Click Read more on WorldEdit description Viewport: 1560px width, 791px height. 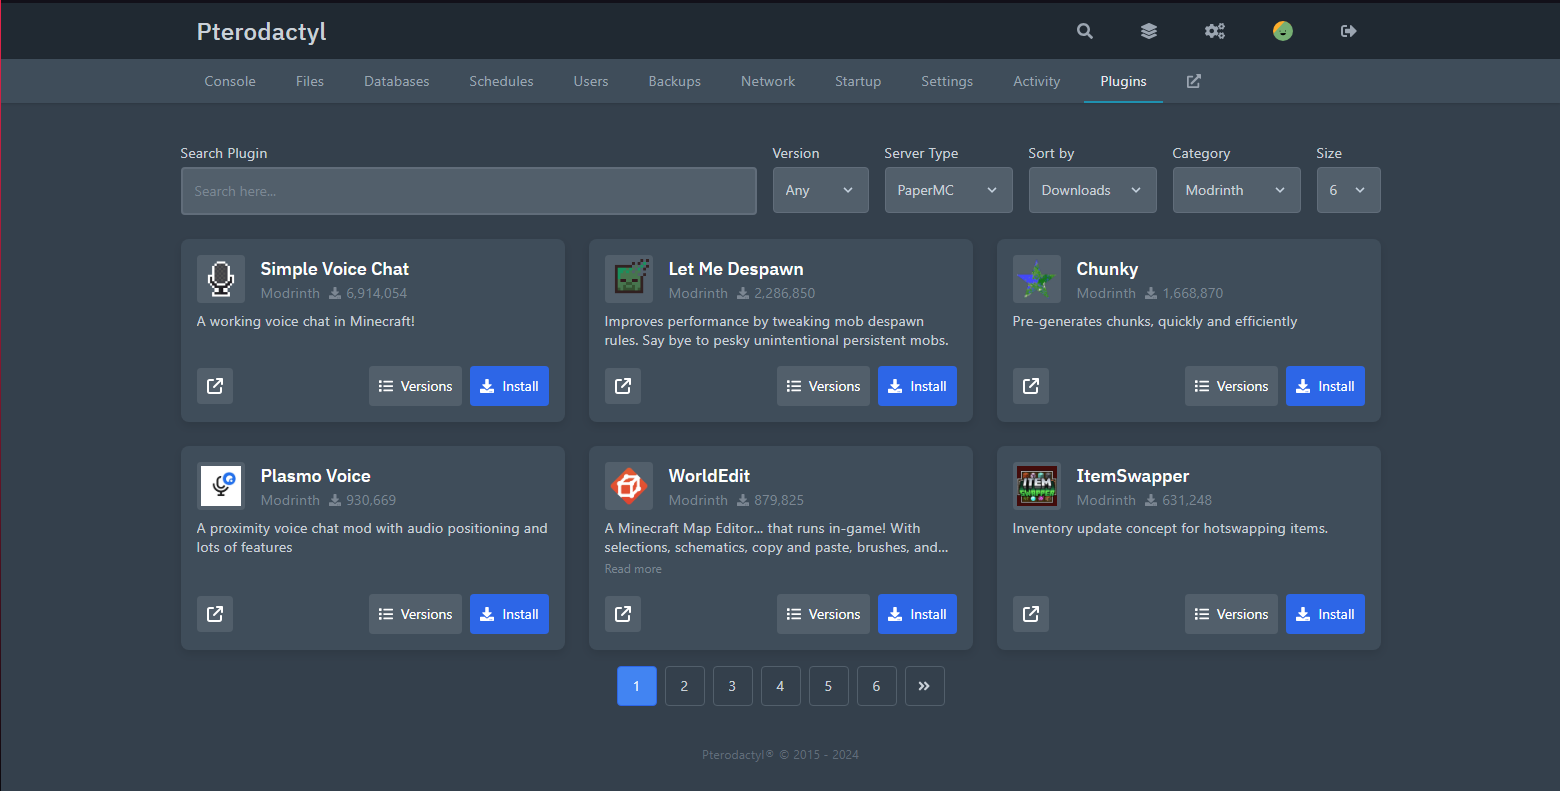coord(633,569)
